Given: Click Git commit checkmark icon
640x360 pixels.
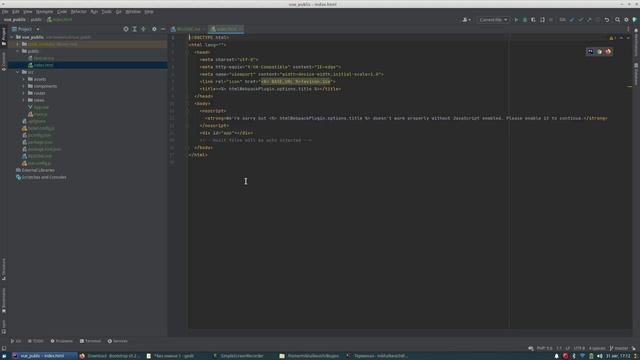Looking at the screenshot, I should pyautogui.click(x=580, y=20).
